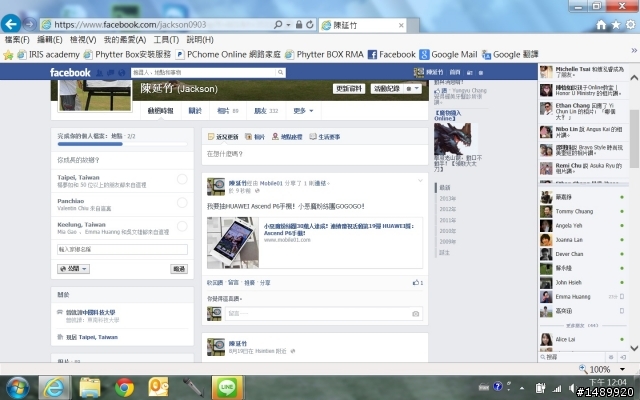The image size is (640, 400).
Task: Click the Facebook logo in blue bar
Action: [x=70, y=73]
